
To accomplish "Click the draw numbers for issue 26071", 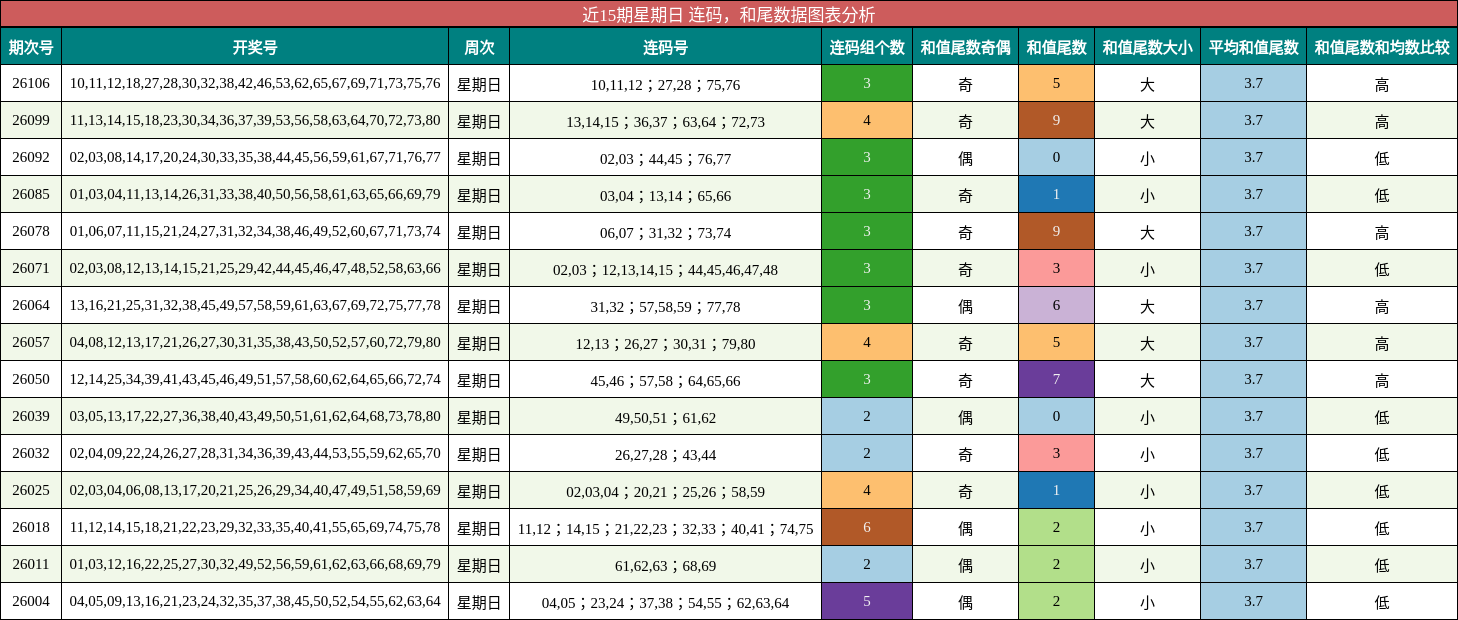I will 255,268.
